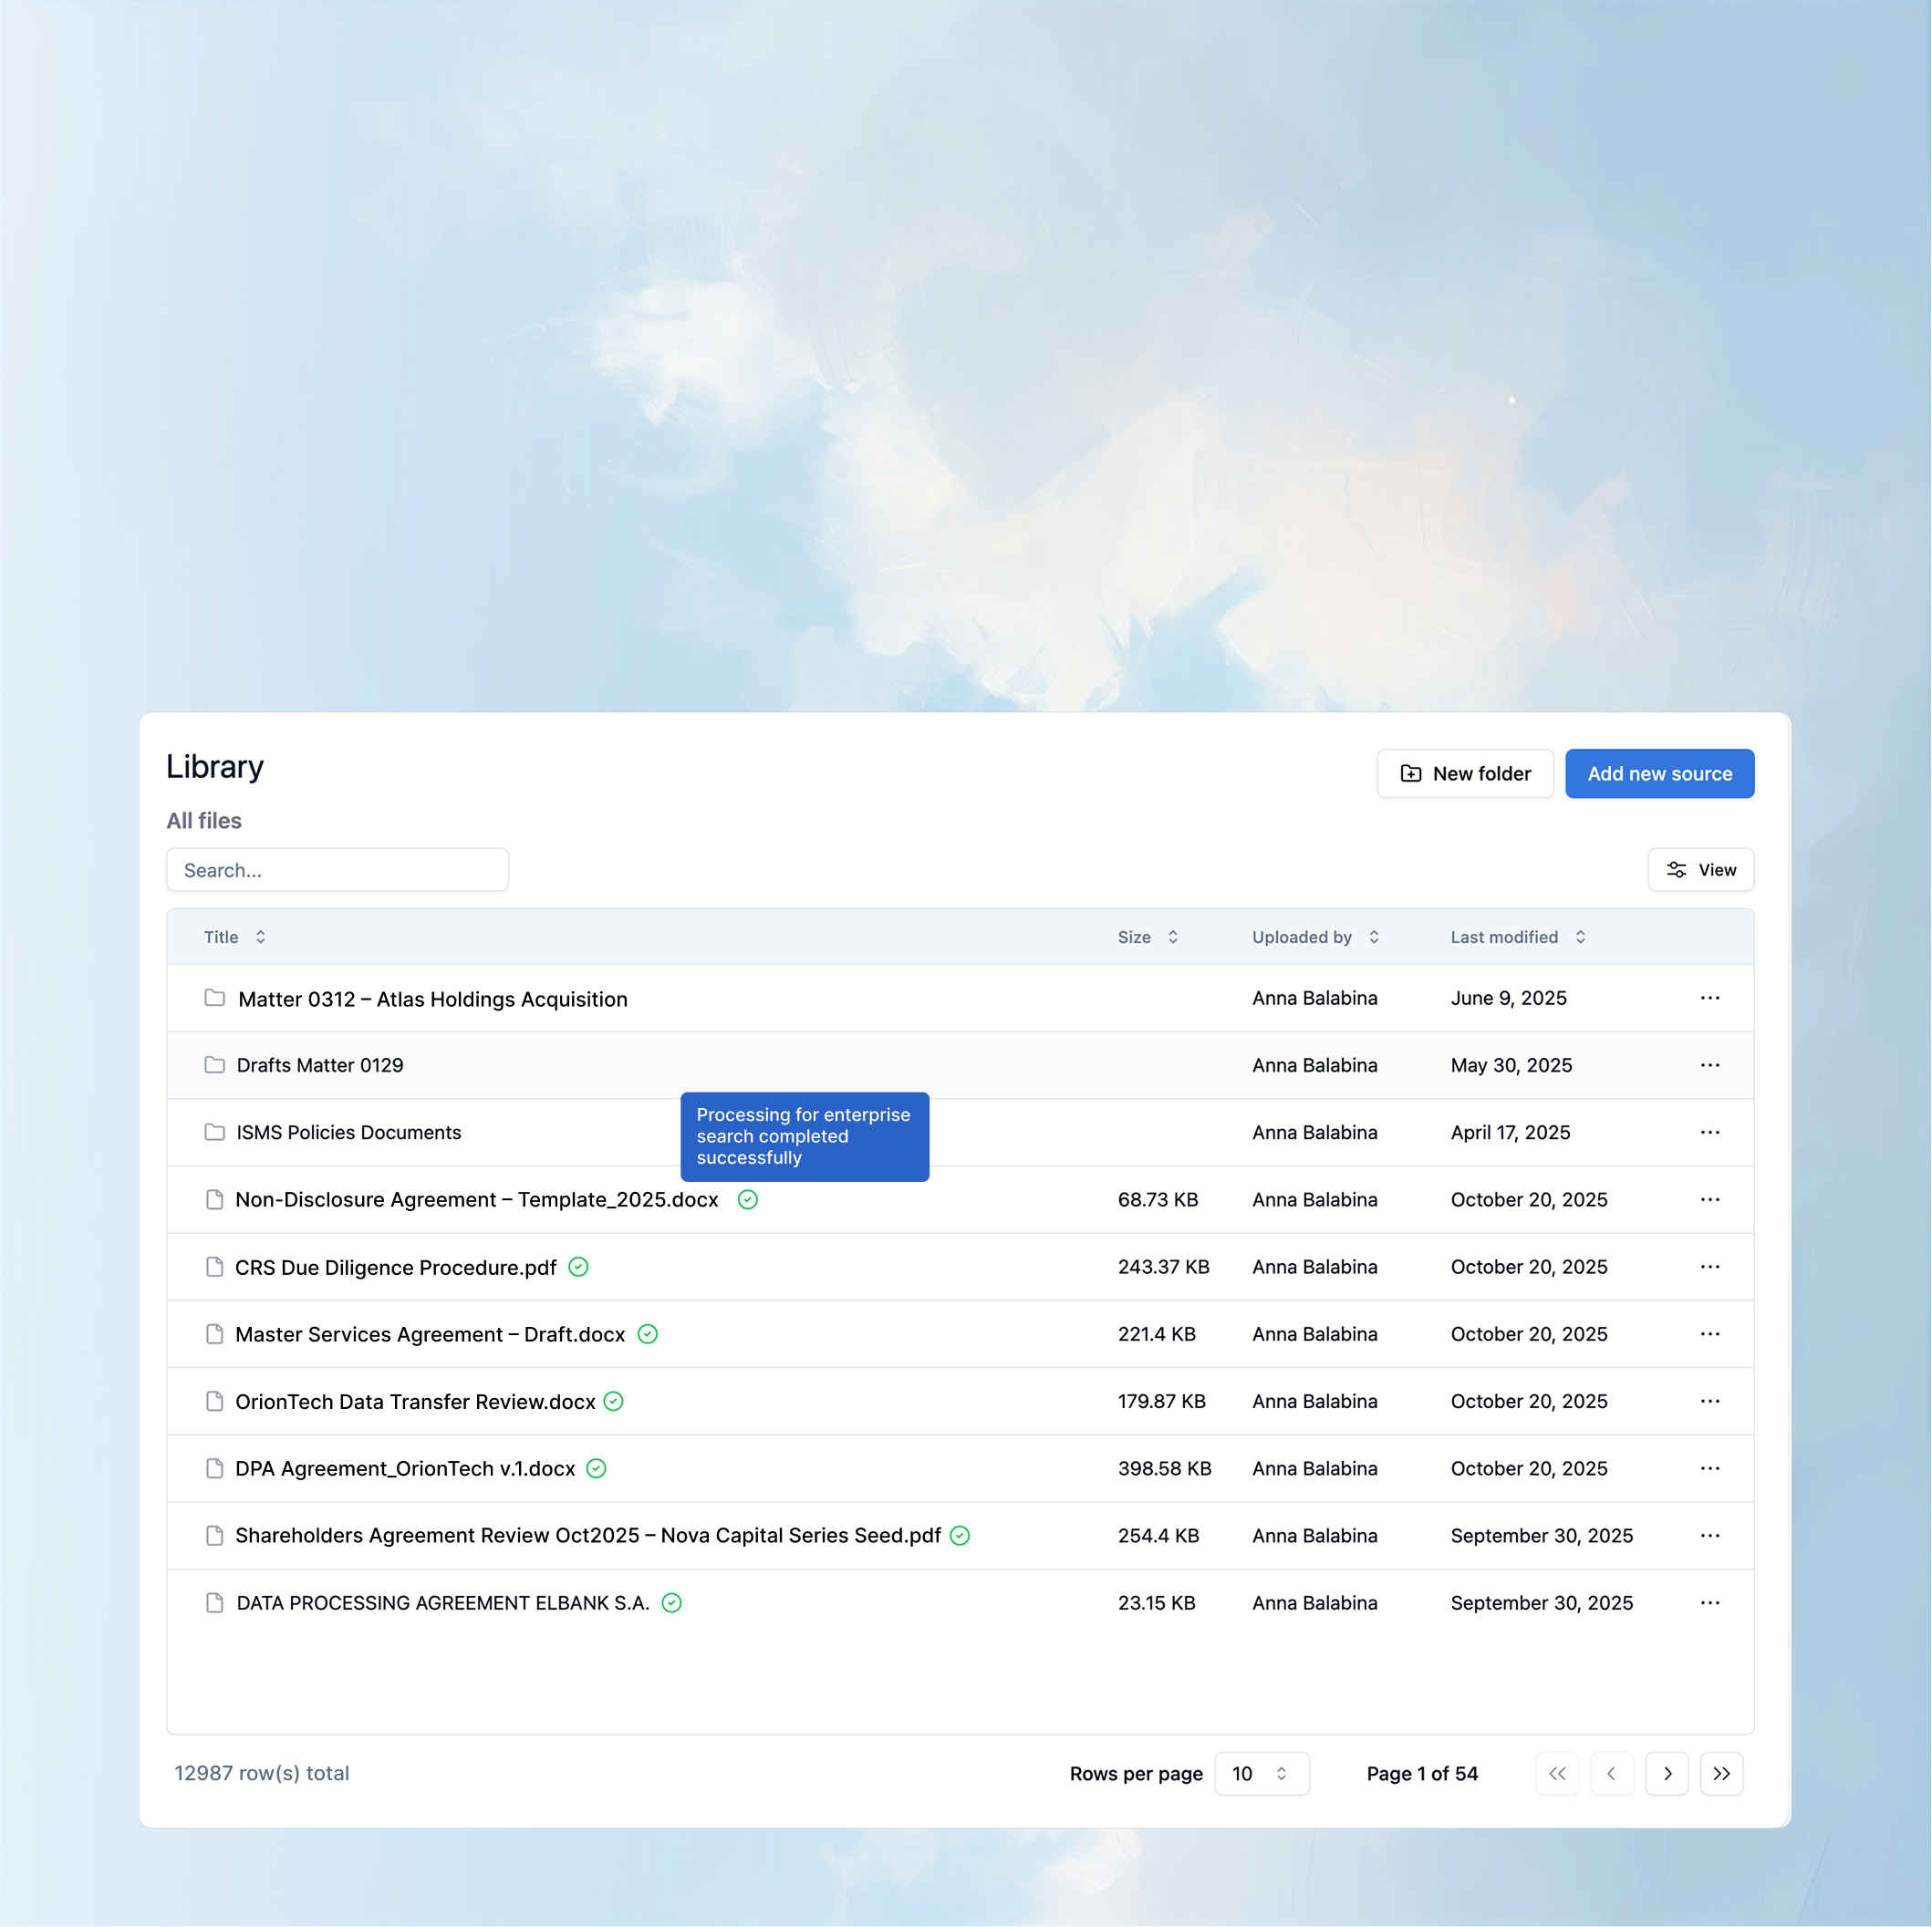Open the View options button
1932x1927 pixels.
click(1700, 870)
